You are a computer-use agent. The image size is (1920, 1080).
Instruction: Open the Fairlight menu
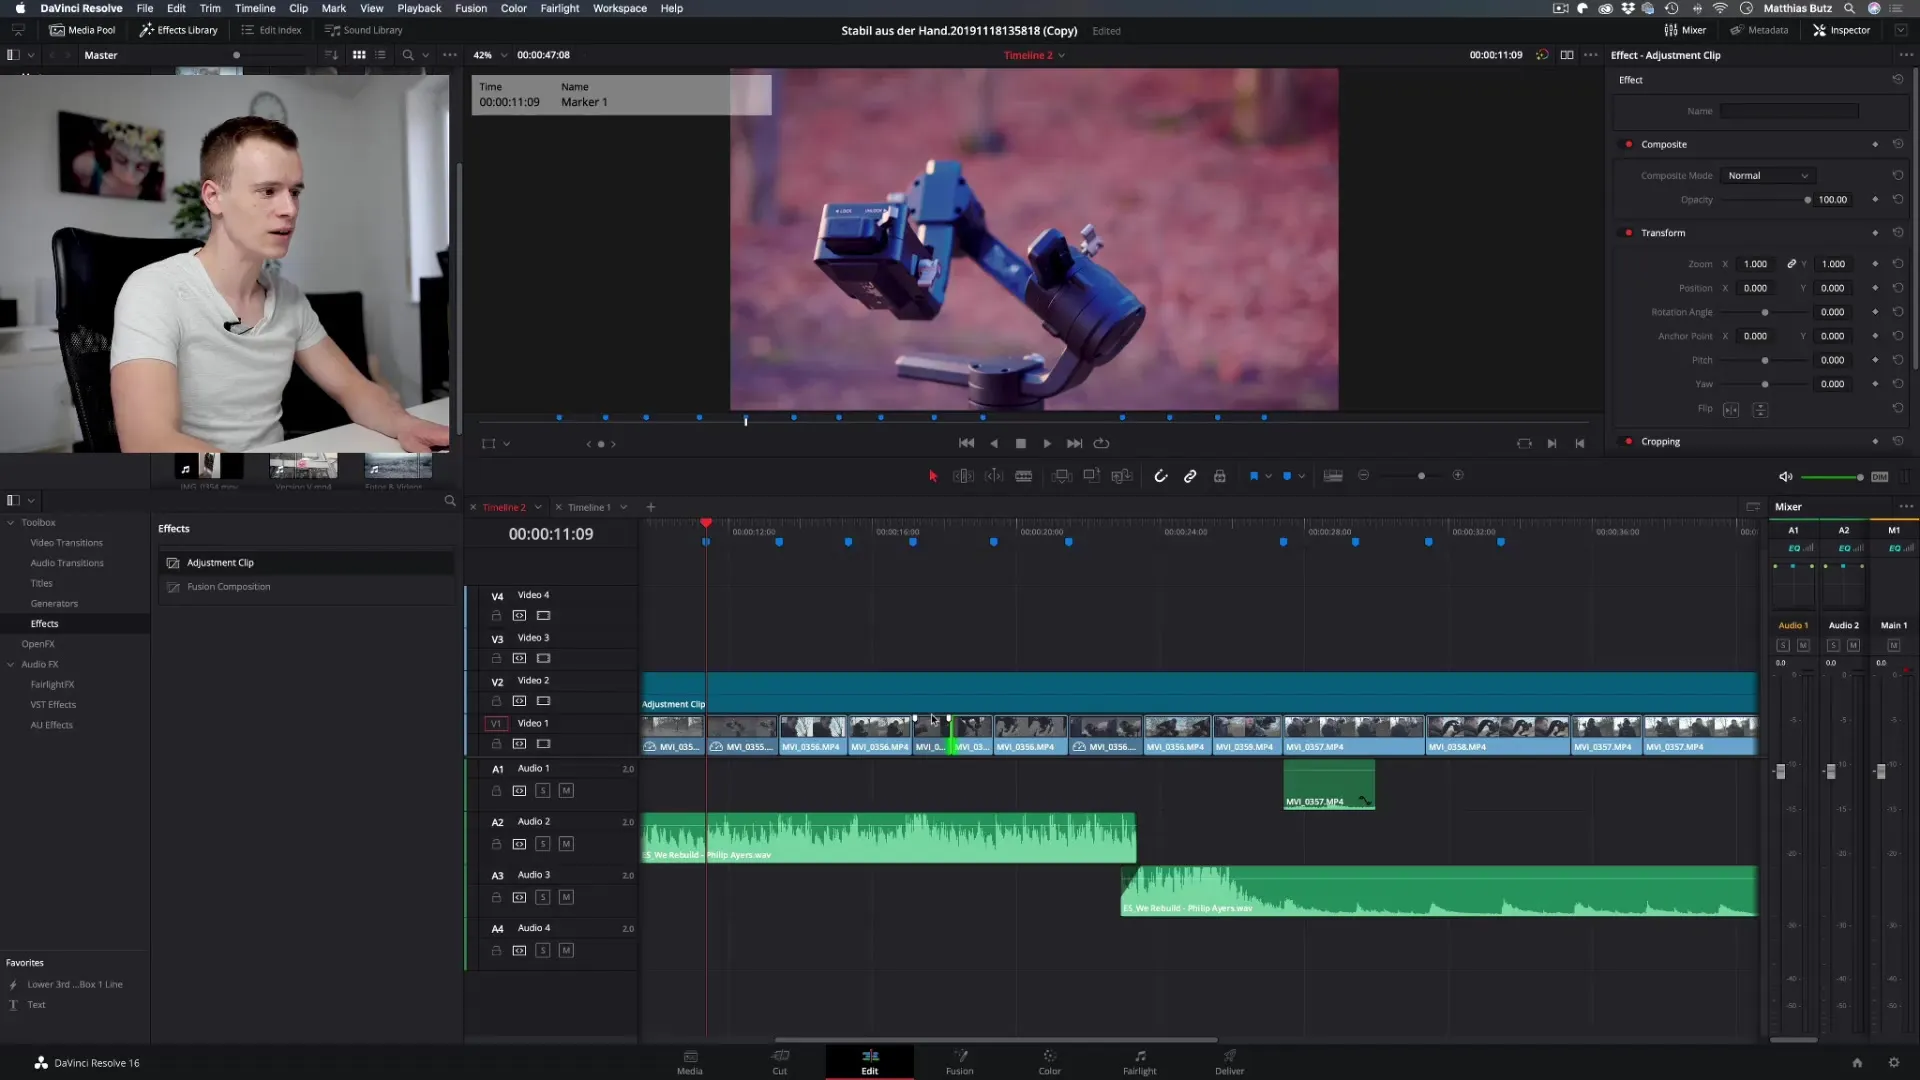tap(560, 8)
